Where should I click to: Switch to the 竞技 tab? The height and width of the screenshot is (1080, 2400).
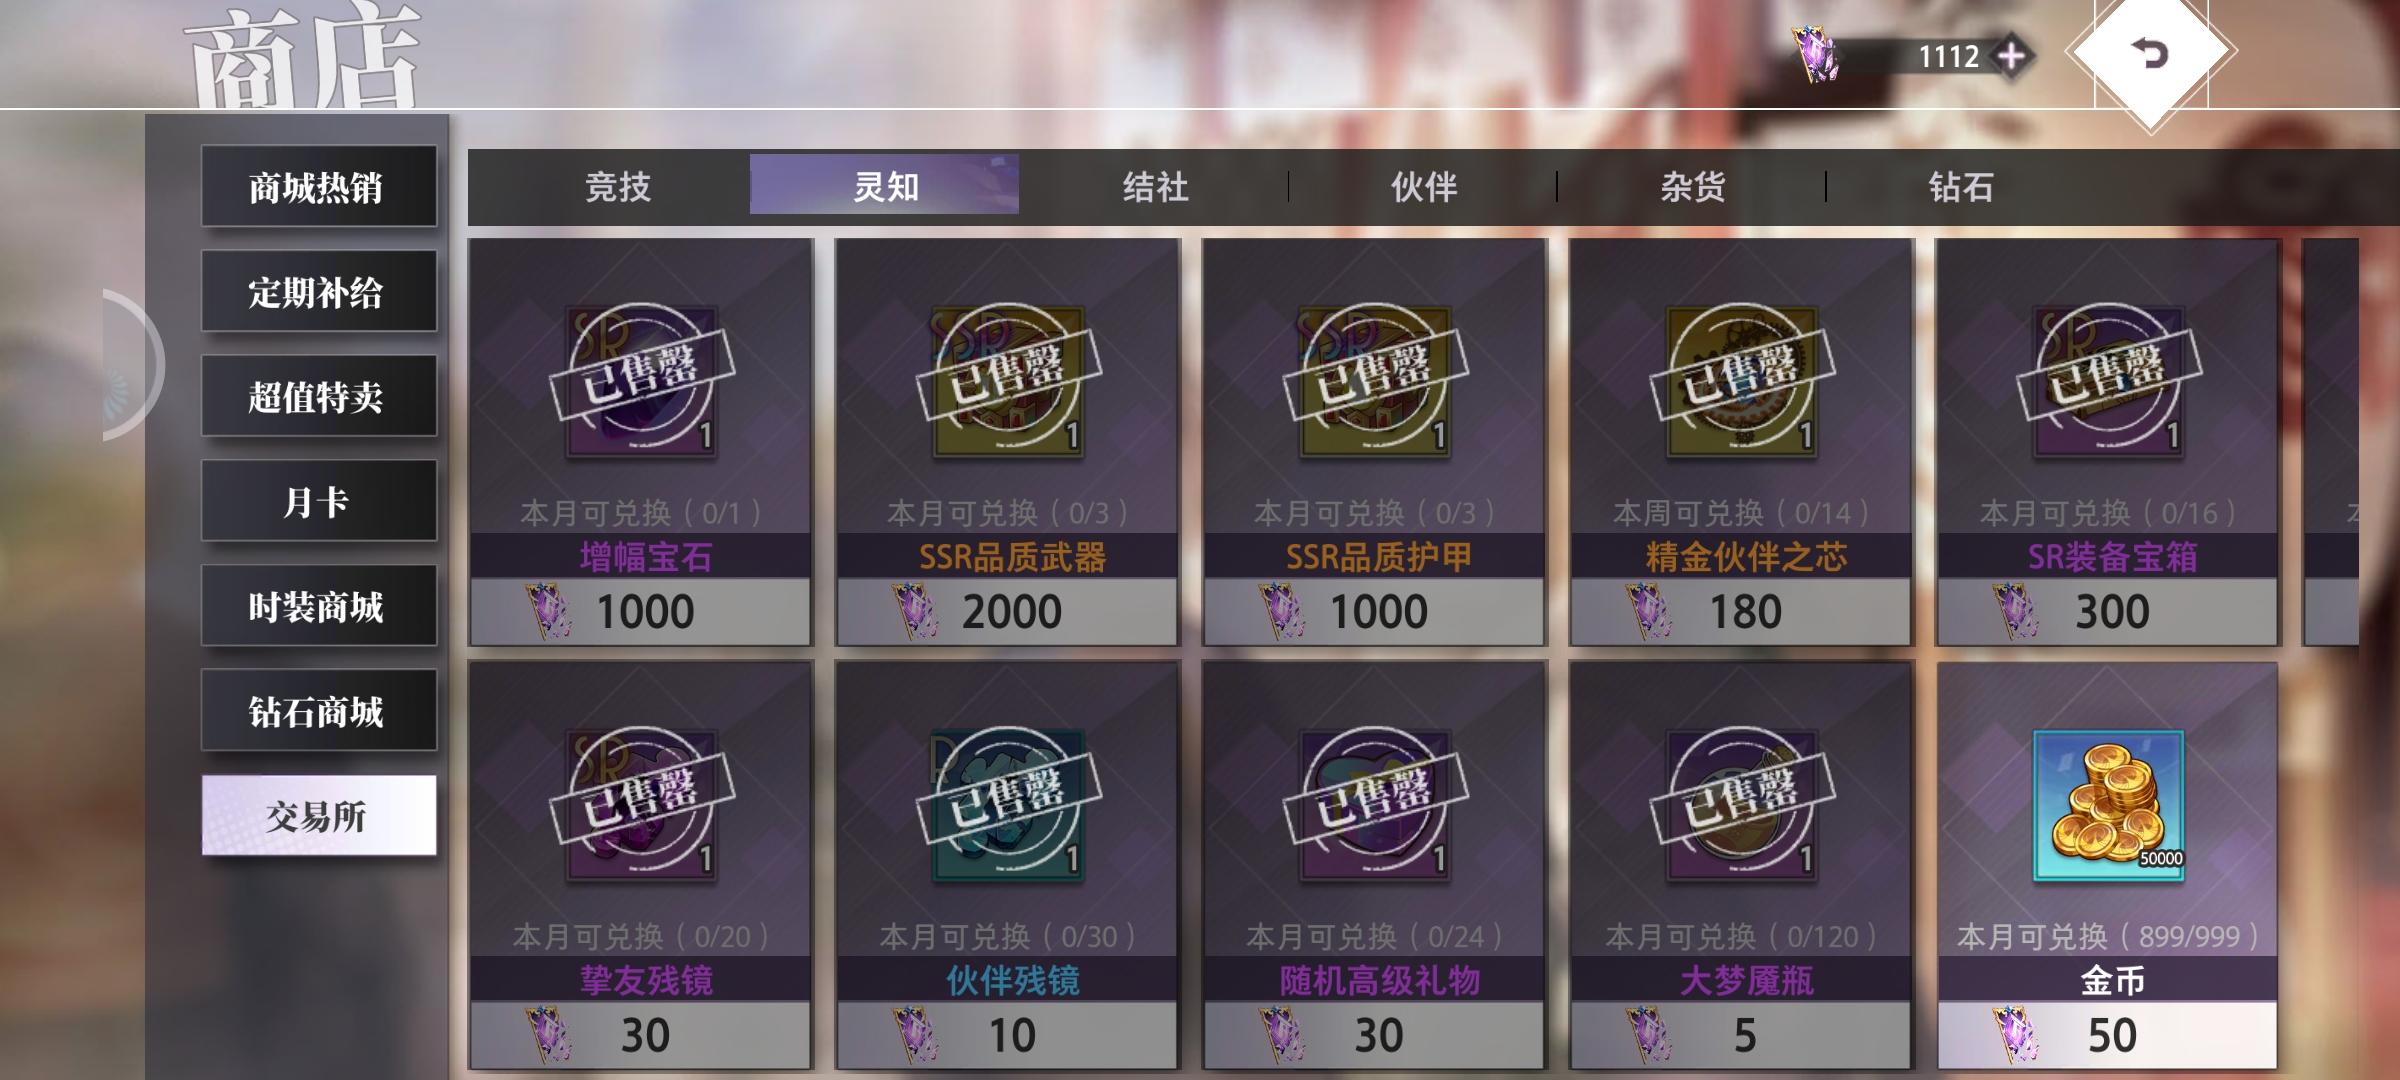point(617,186)
